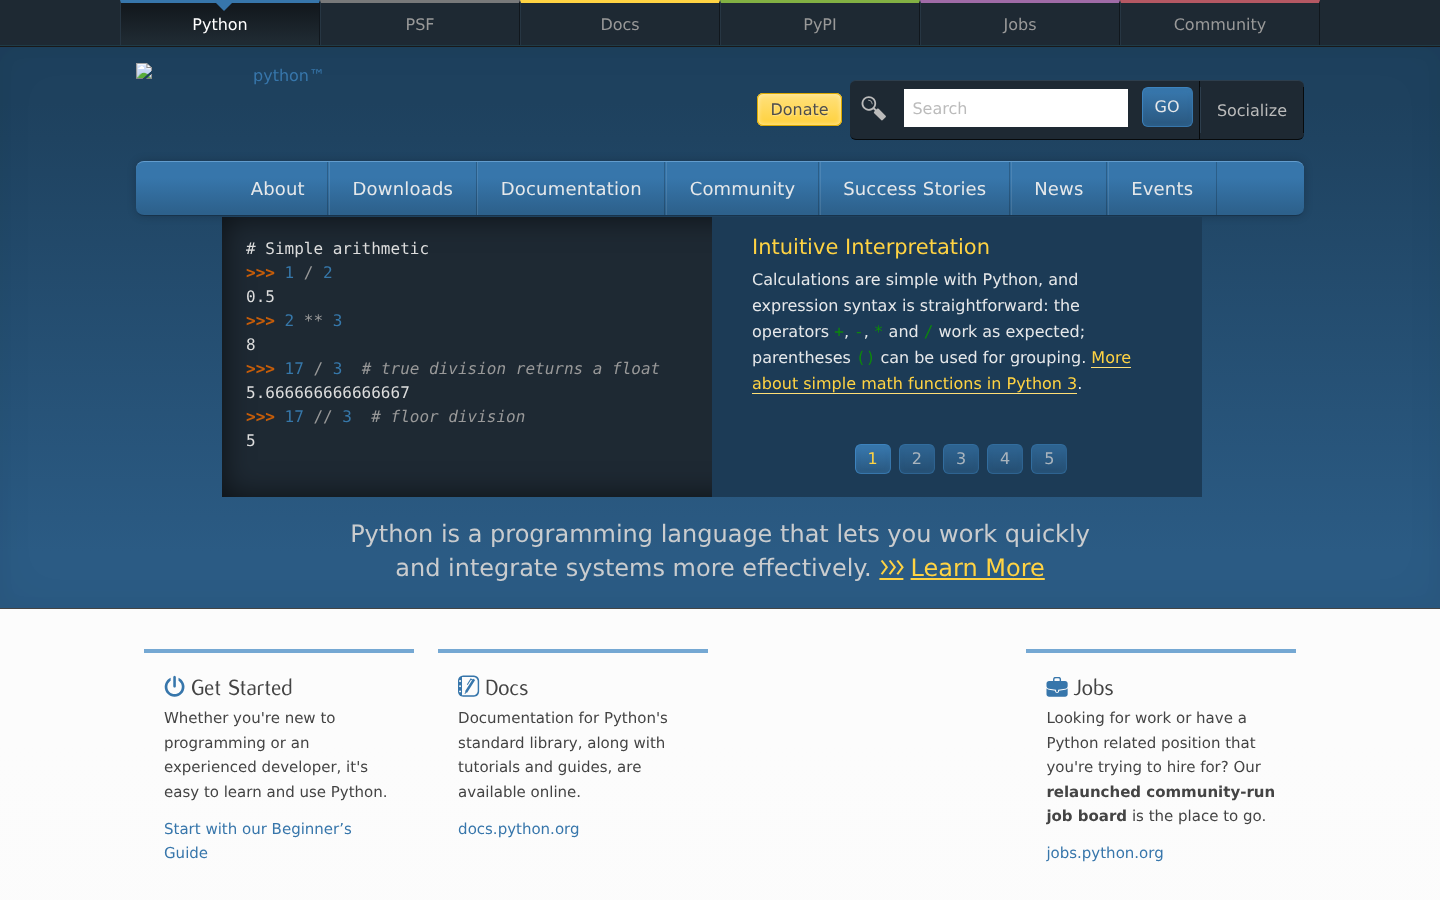This screenshot has width=1440, height=900.
Task: Open the Downloads navigation menu
Action: (403, 188)
